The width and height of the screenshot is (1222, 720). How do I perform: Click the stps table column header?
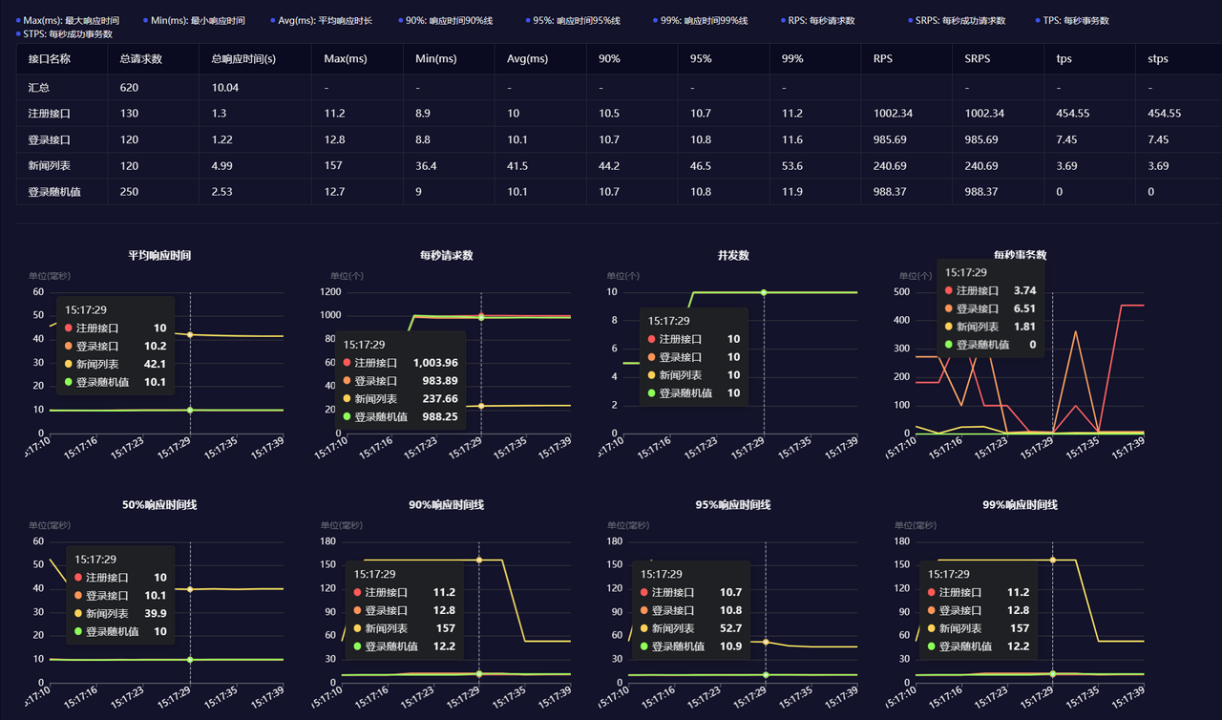pos(1158,59)
